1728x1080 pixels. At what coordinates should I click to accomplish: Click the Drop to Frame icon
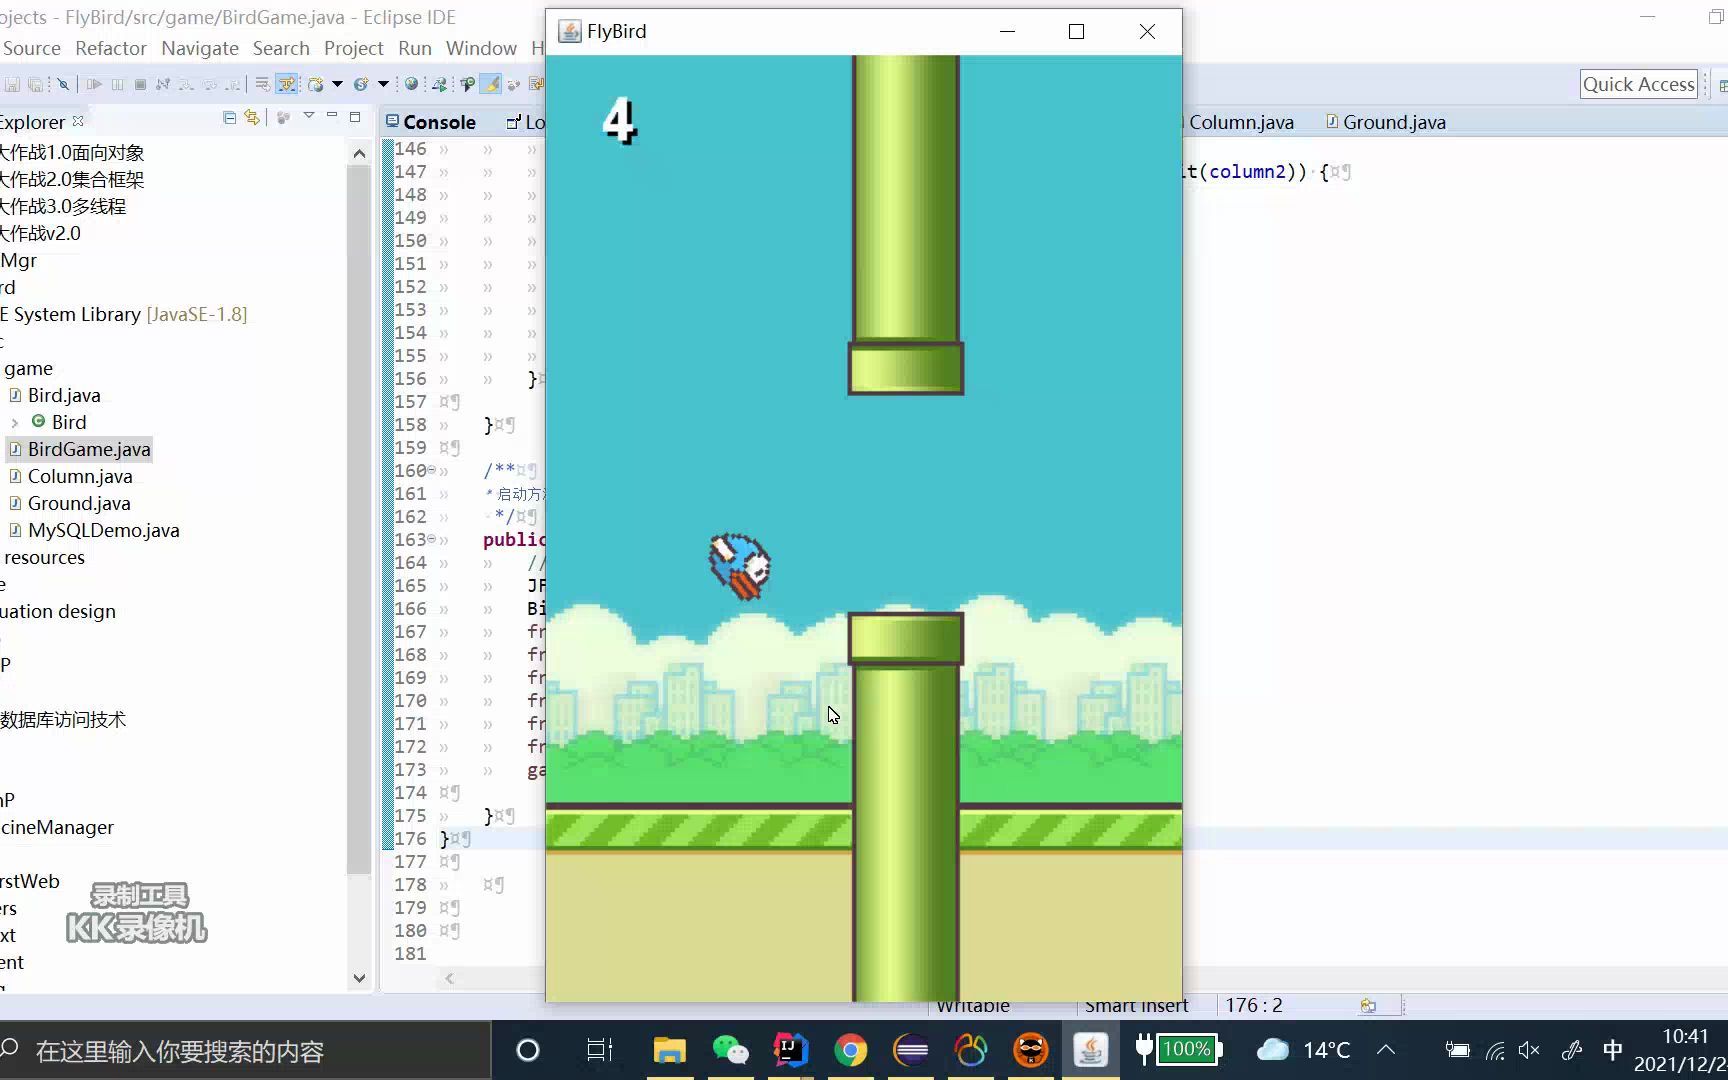pyautogui.click(x=262, y=84)
